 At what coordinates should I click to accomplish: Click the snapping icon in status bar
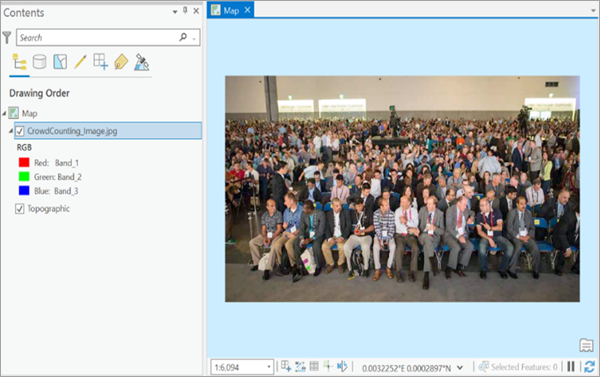286,366
